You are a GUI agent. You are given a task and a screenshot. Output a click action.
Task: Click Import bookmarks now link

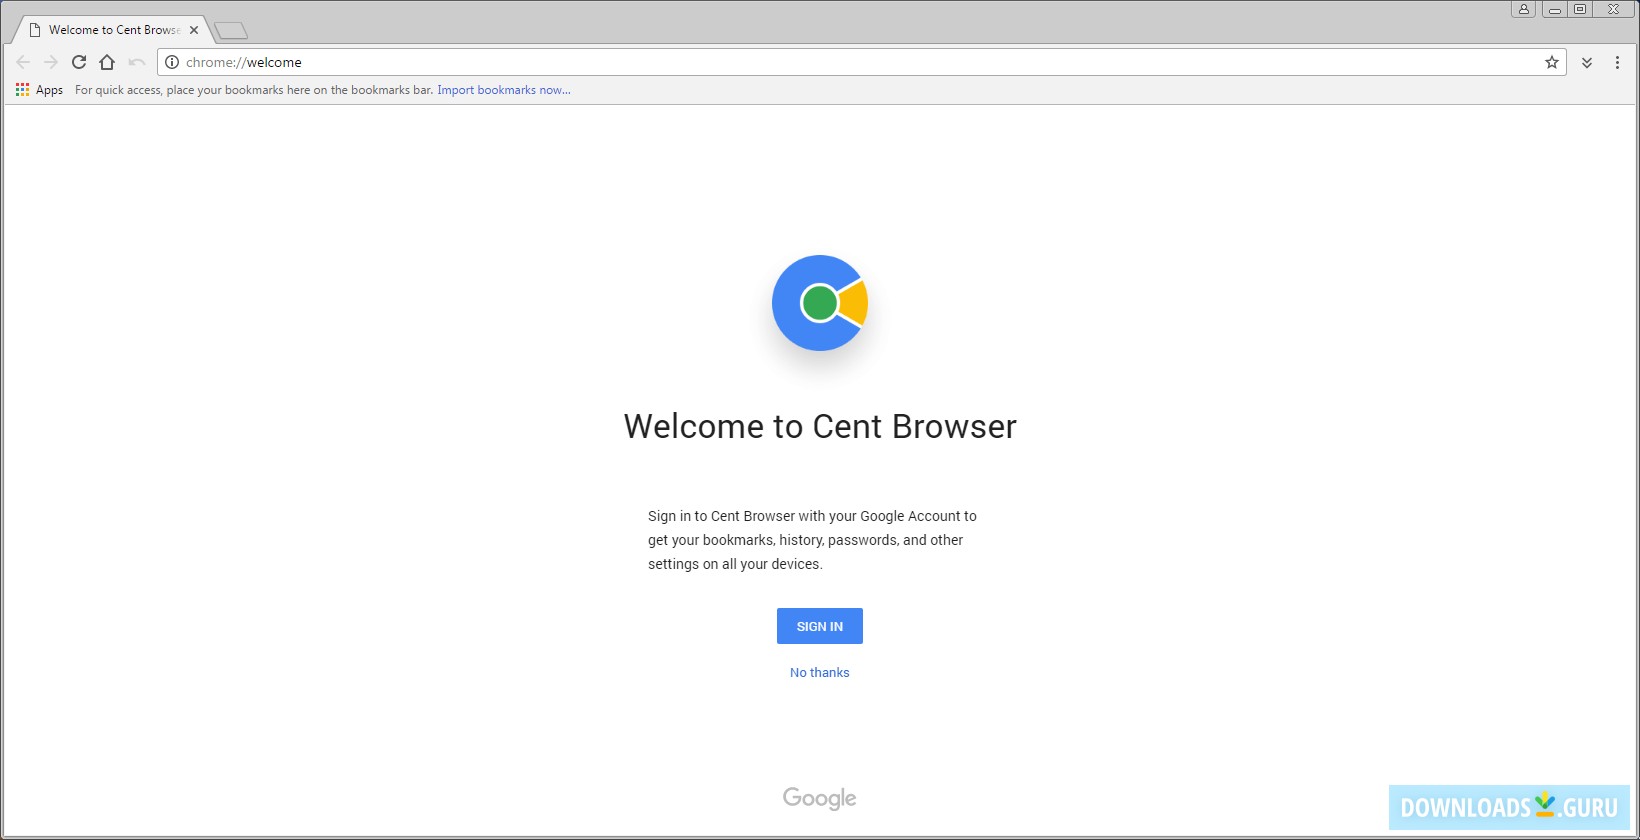504,90
